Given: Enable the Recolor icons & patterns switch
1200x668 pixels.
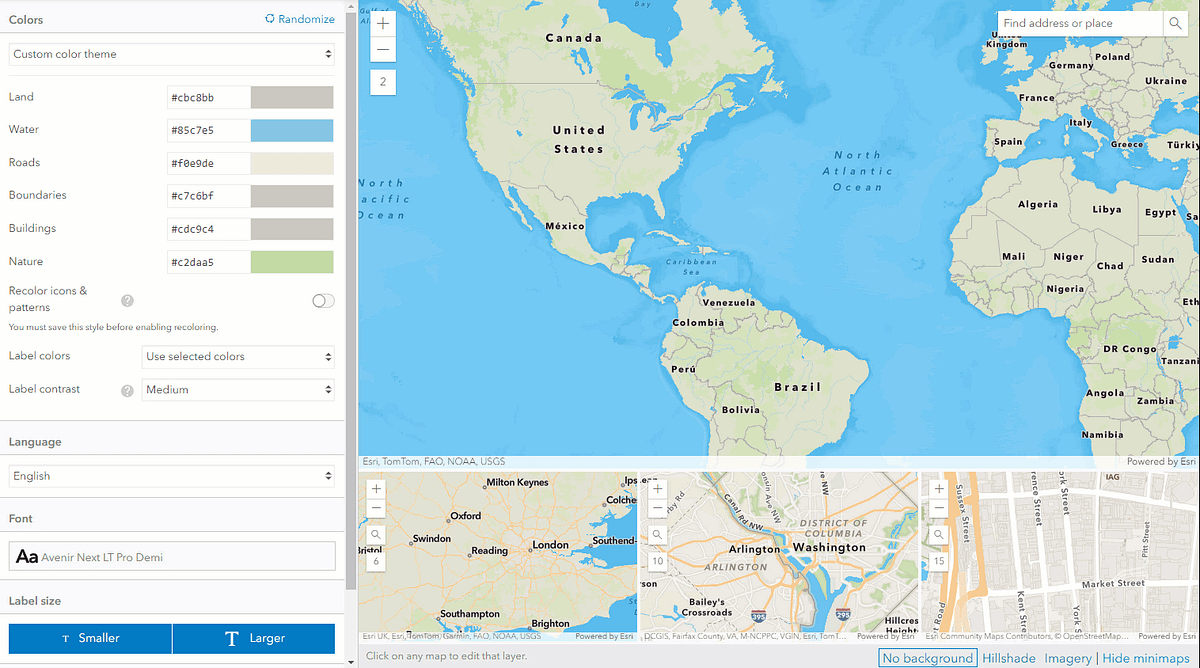Looking at the screenshot, I should (x=322, y=300).
